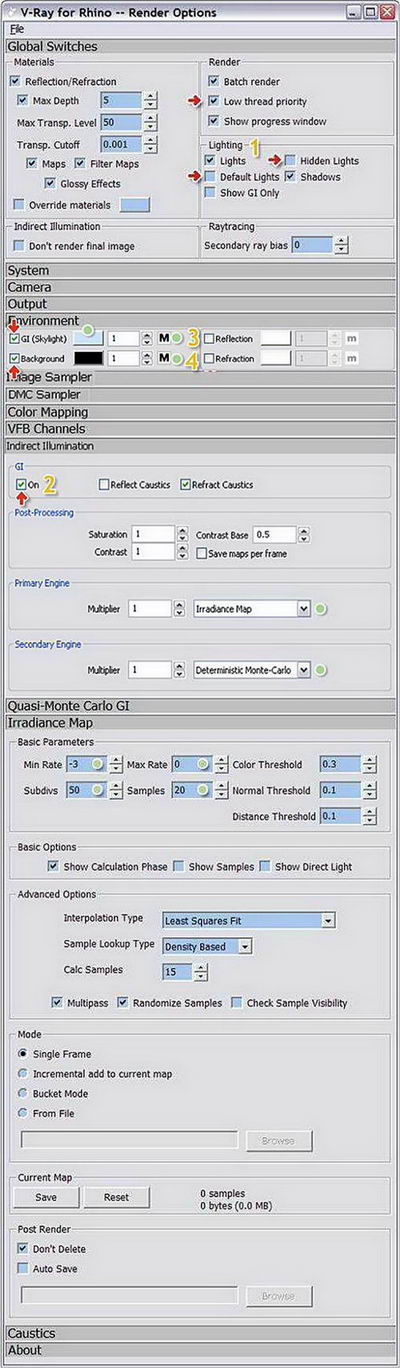Click the Calc Samples stepper arrows
The image size is (400, 1368).
201,972
